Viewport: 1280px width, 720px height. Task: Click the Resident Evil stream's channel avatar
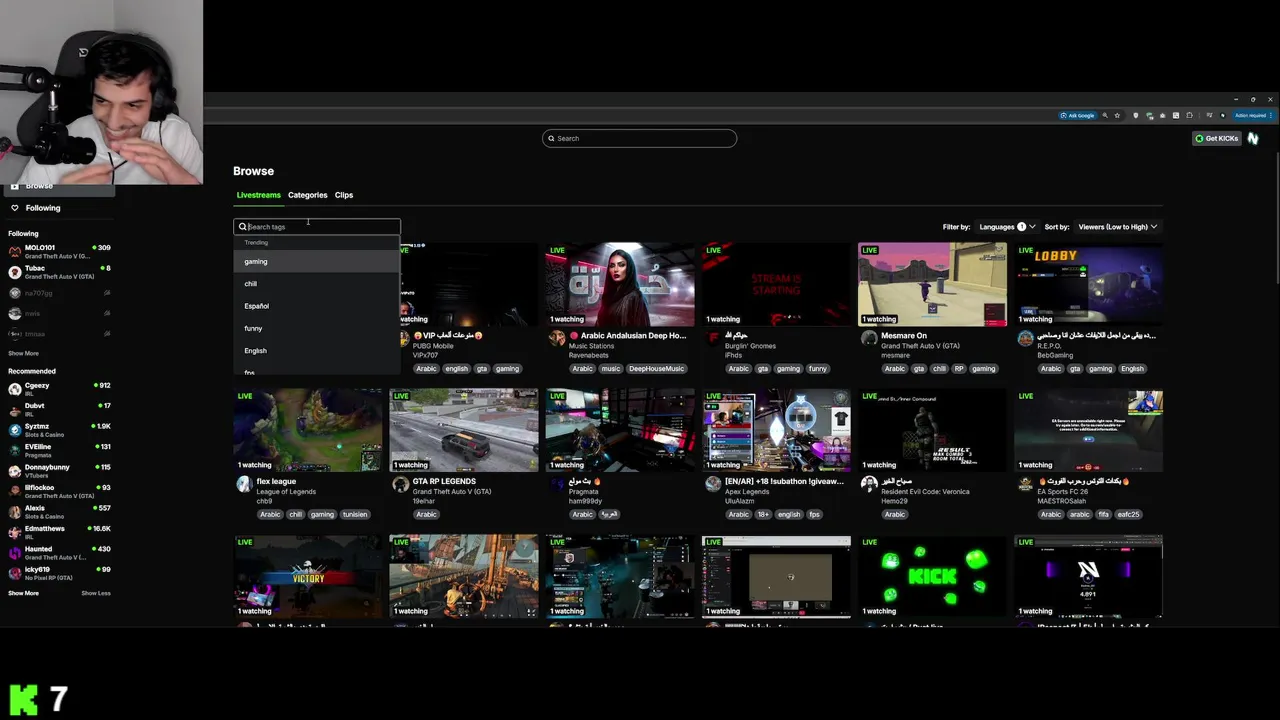(x=869, y=484)
